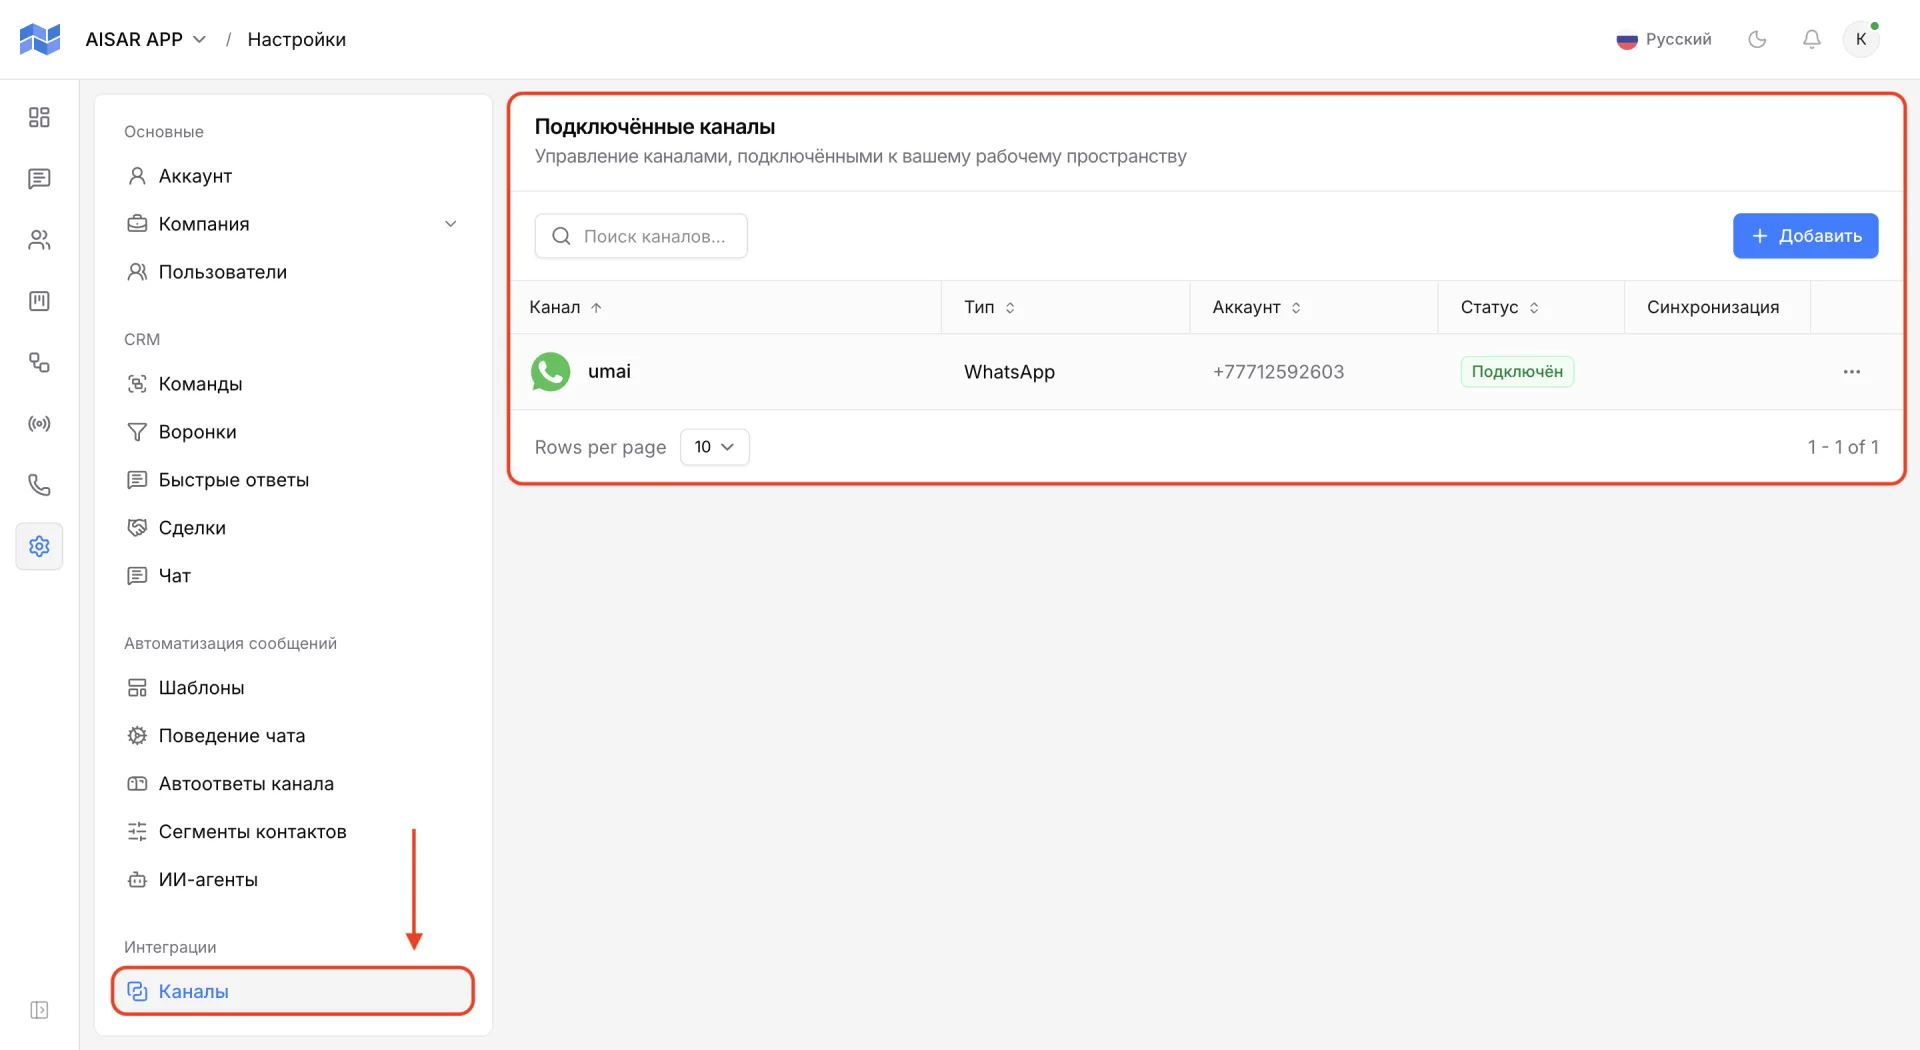Open Сделки settings item
1920x1050 pixels.
[293, 528]
